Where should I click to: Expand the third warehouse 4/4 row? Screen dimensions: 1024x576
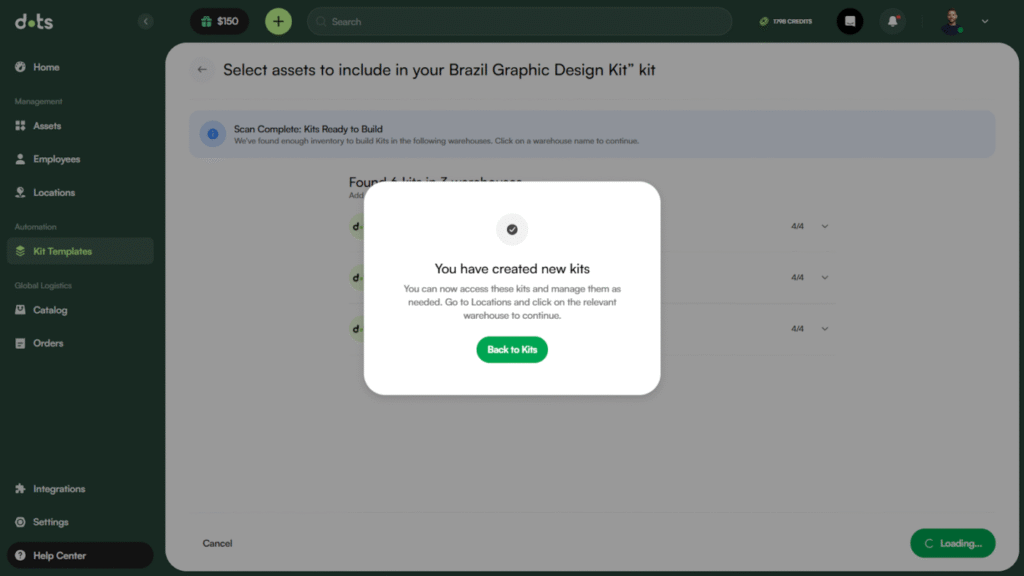pos(825,329)
